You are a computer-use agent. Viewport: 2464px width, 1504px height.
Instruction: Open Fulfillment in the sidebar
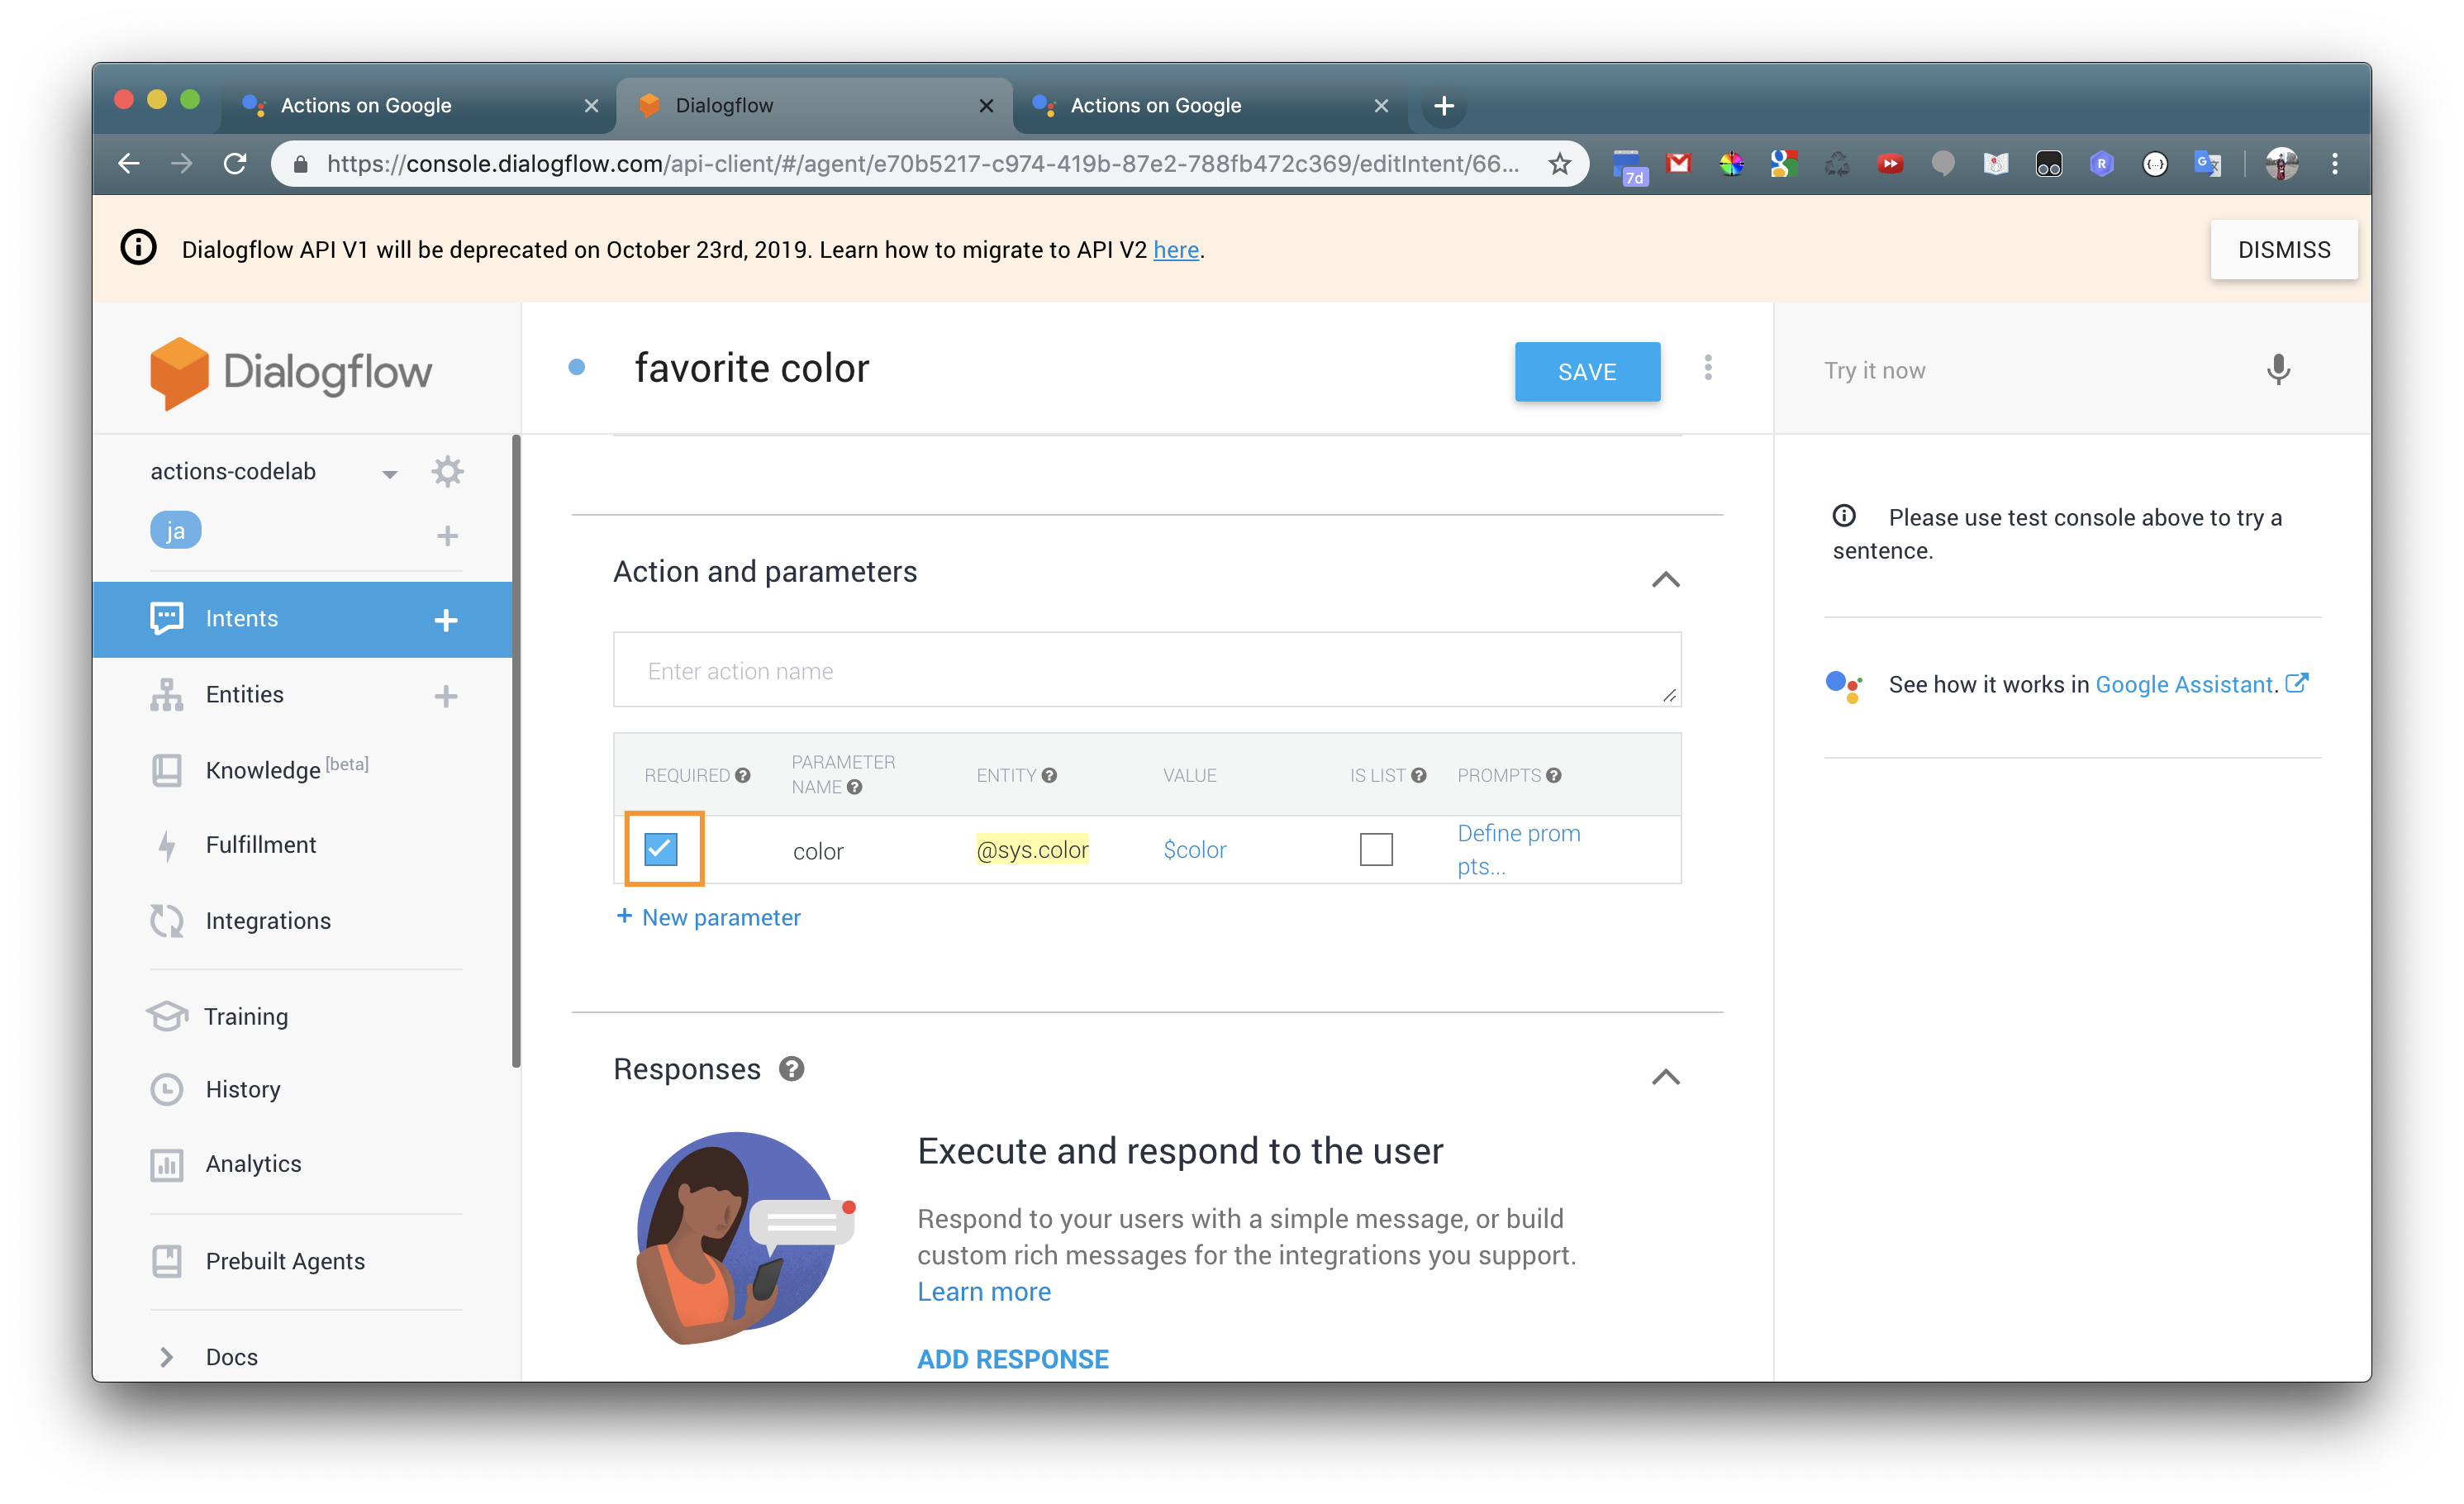260,845
